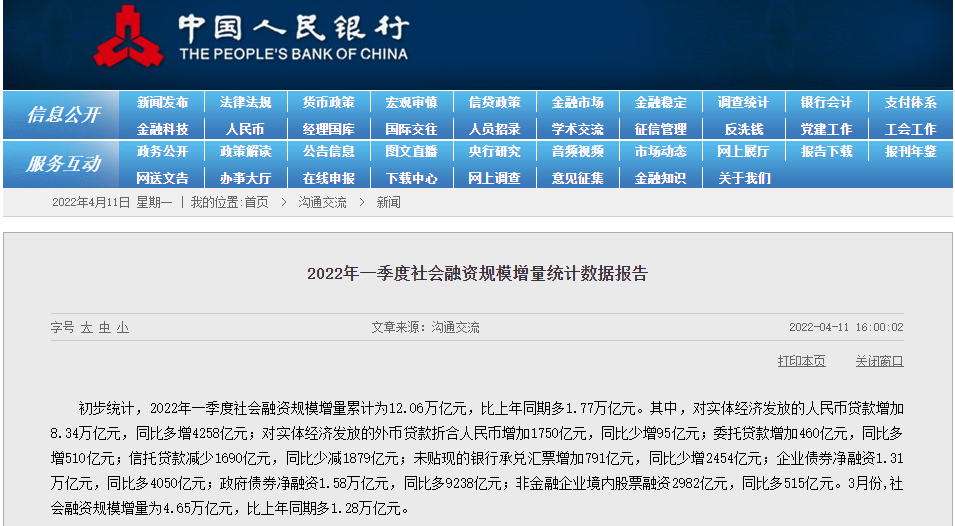Go to 党建工作 page
The width and height of the screenshot is (955, 526).
pyautogui.click(x=826, y=129)
